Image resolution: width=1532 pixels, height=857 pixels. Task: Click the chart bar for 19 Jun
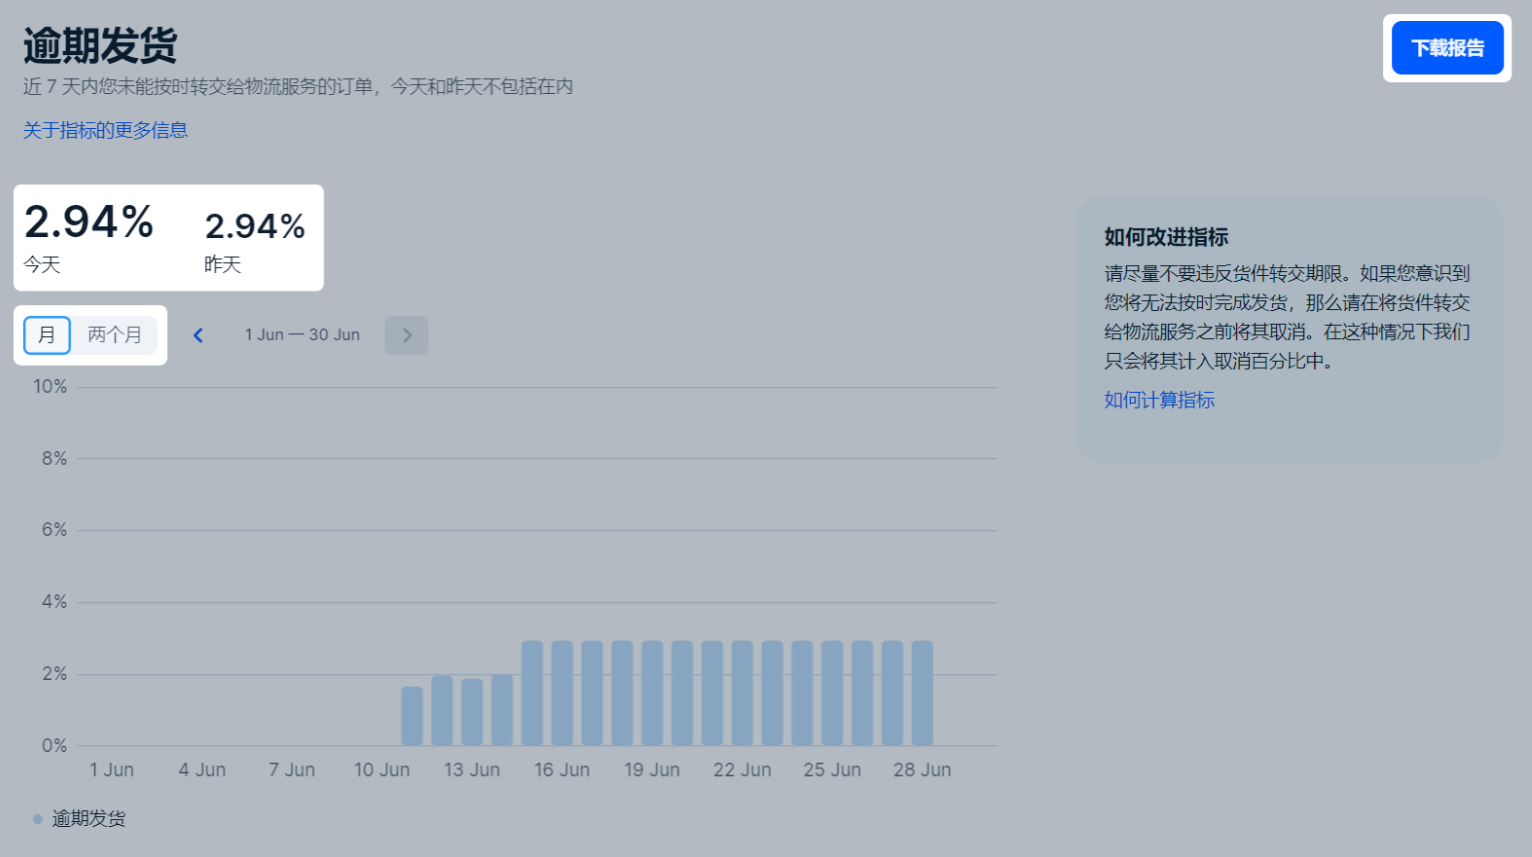pyautogui.click(x=652, y=693)
